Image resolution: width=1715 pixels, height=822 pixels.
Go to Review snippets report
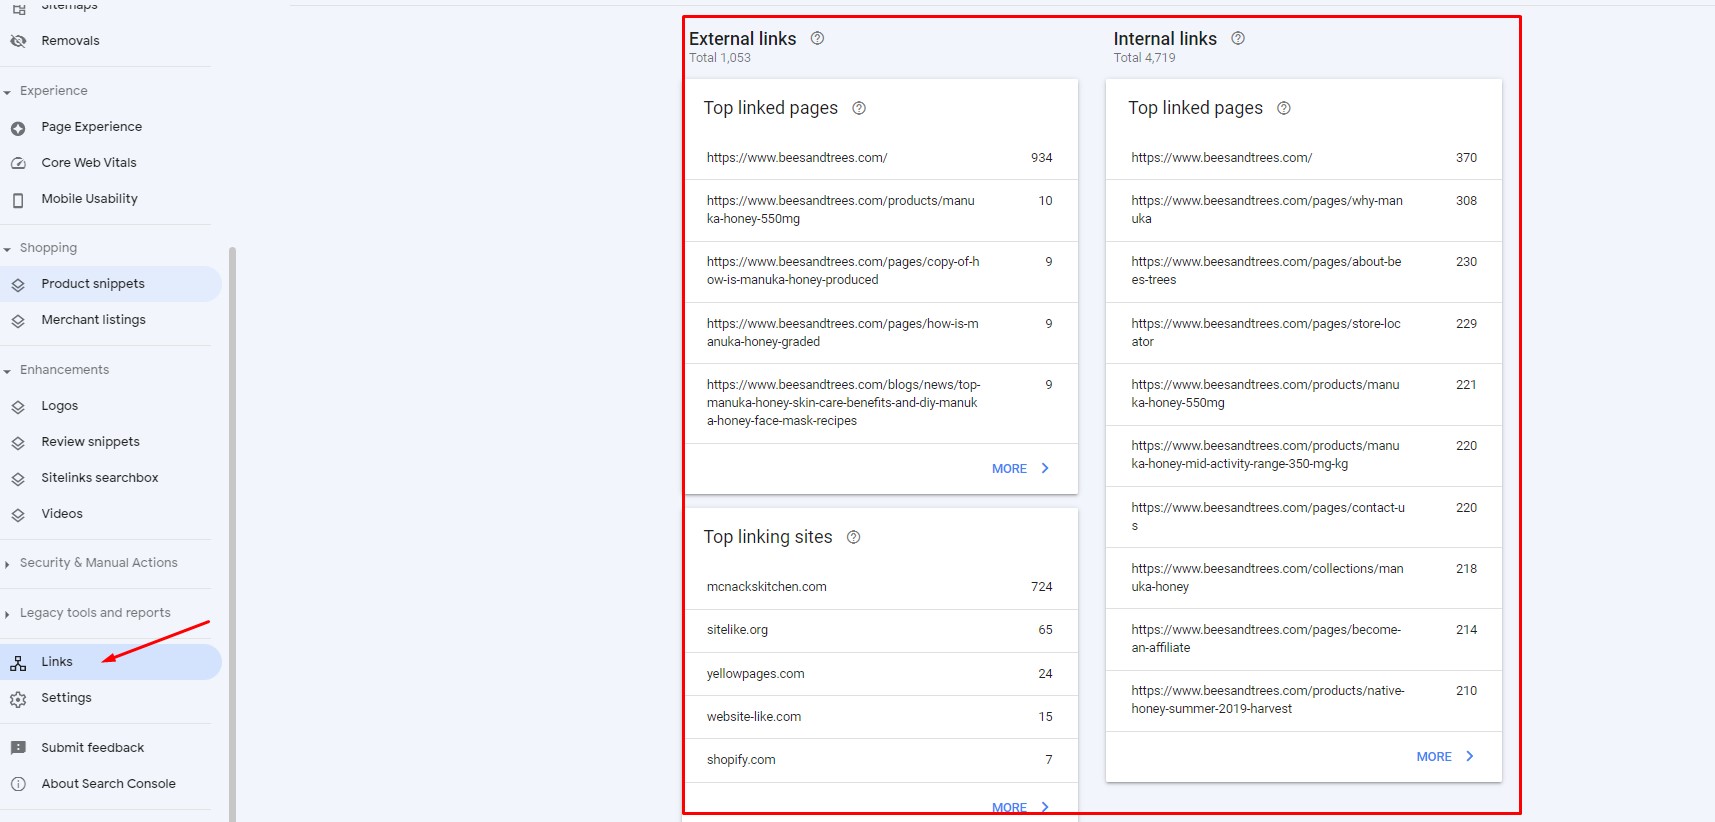pyautogui.click(x=90, y=442)
